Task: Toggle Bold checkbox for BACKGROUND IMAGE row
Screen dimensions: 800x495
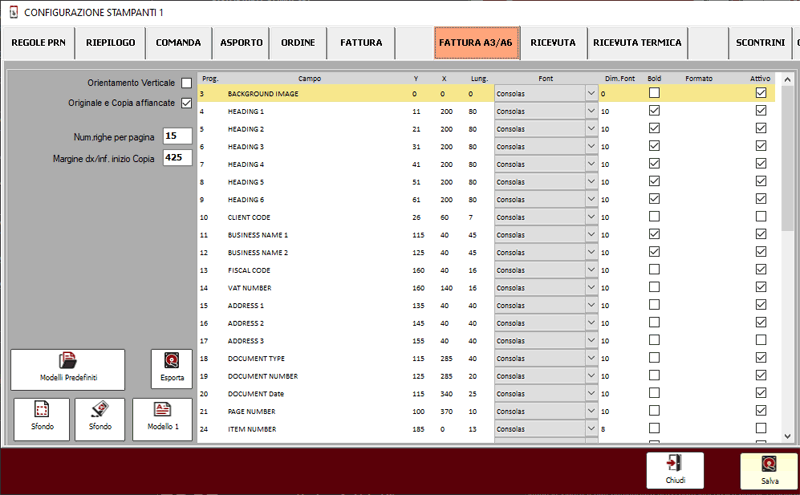Action: pyautogui.click(x=654, y=93)
